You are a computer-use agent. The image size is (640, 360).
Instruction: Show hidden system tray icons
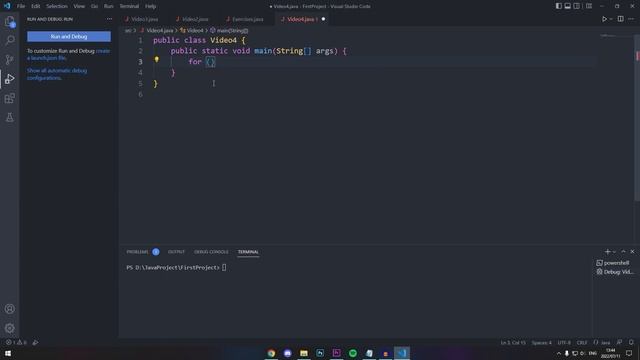click(x=559, y=353)
